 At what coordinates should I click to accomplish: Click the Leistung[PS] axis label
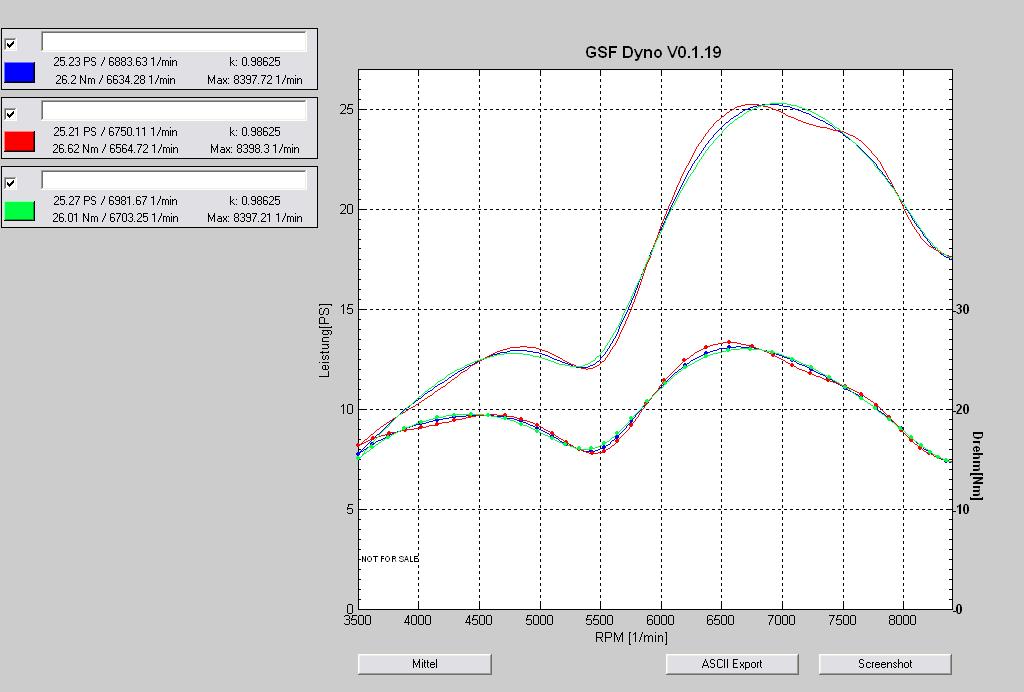(324, 340)
